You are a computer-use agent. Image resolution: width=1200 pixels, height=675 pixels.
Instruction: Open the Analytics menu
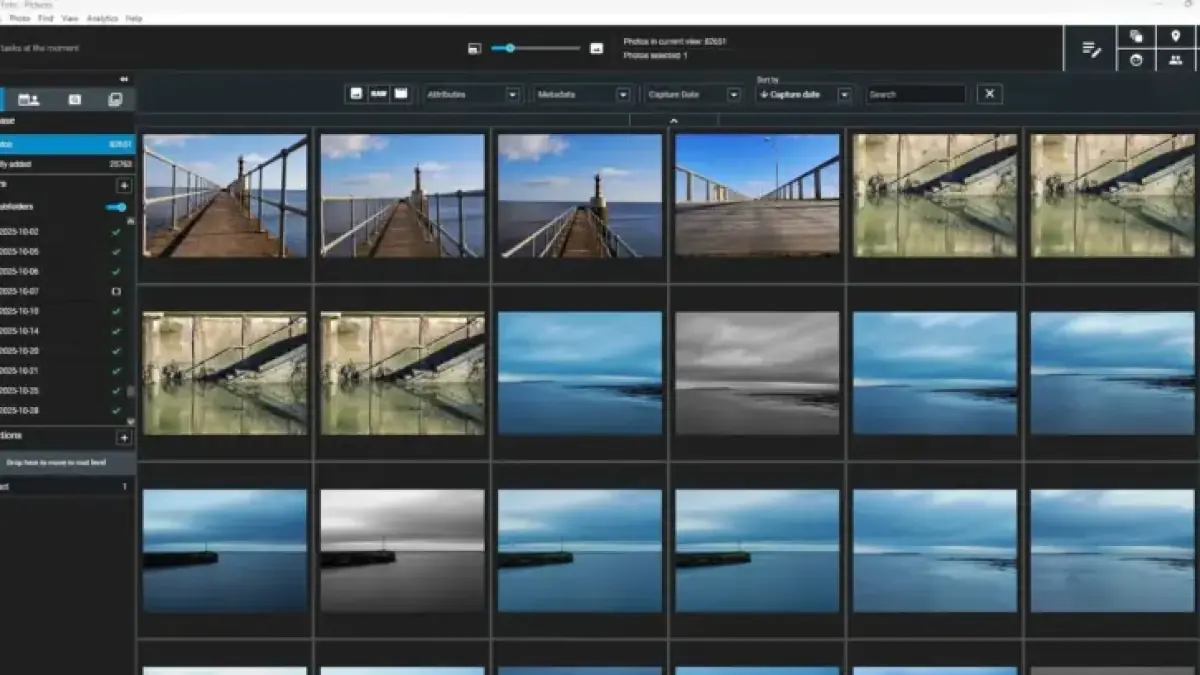point(101,18)
